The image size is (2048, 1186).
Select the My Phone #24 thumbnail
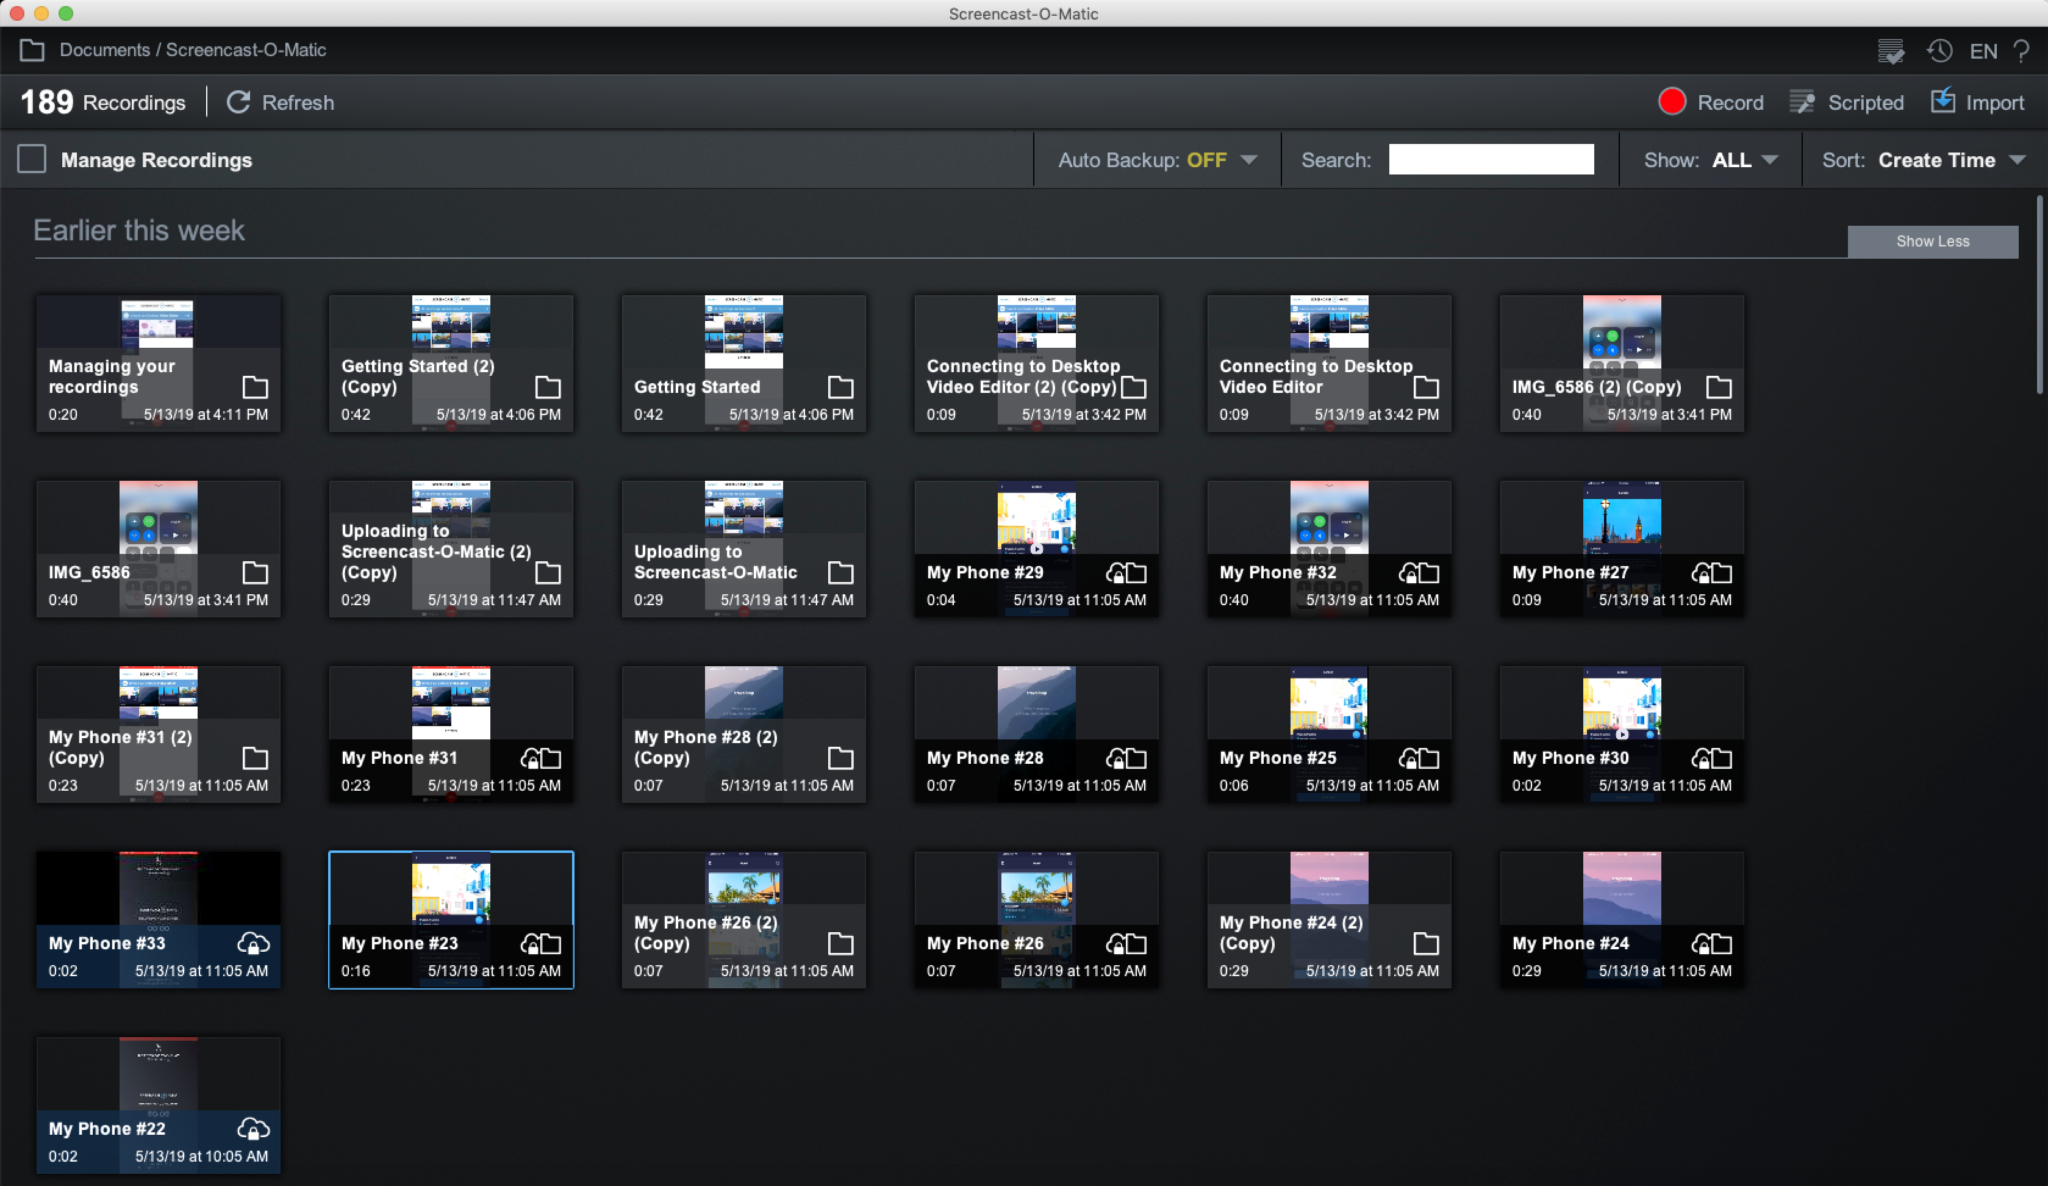(x=1621, y=919)
